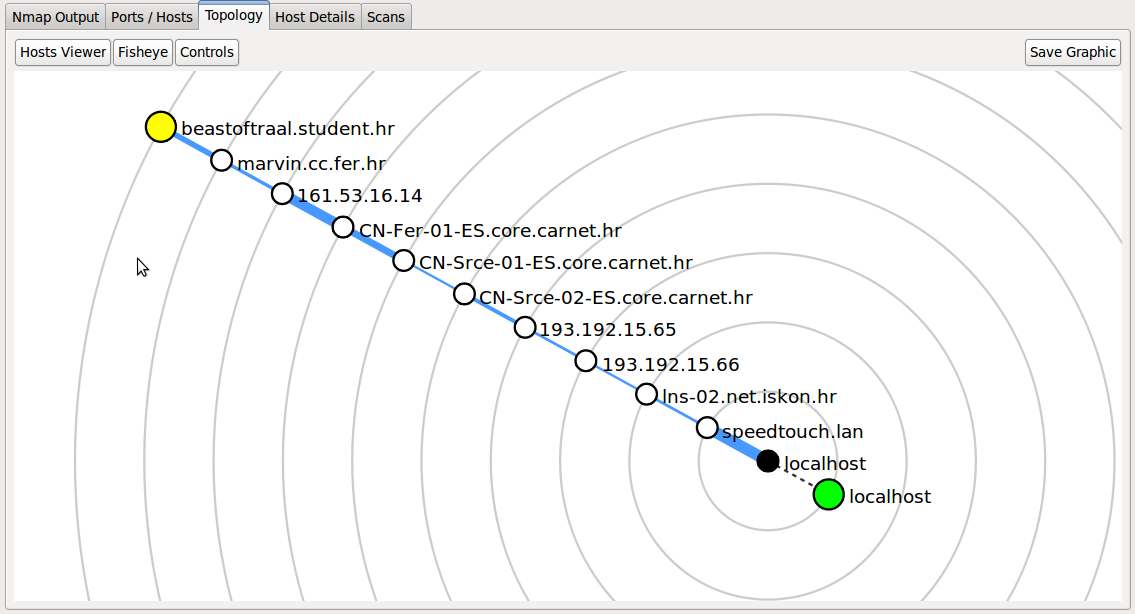The width and height of the screenshot is (1135, 614).
Task: Select the marvin.cc.fer.hr node circle
Action: 221,160
